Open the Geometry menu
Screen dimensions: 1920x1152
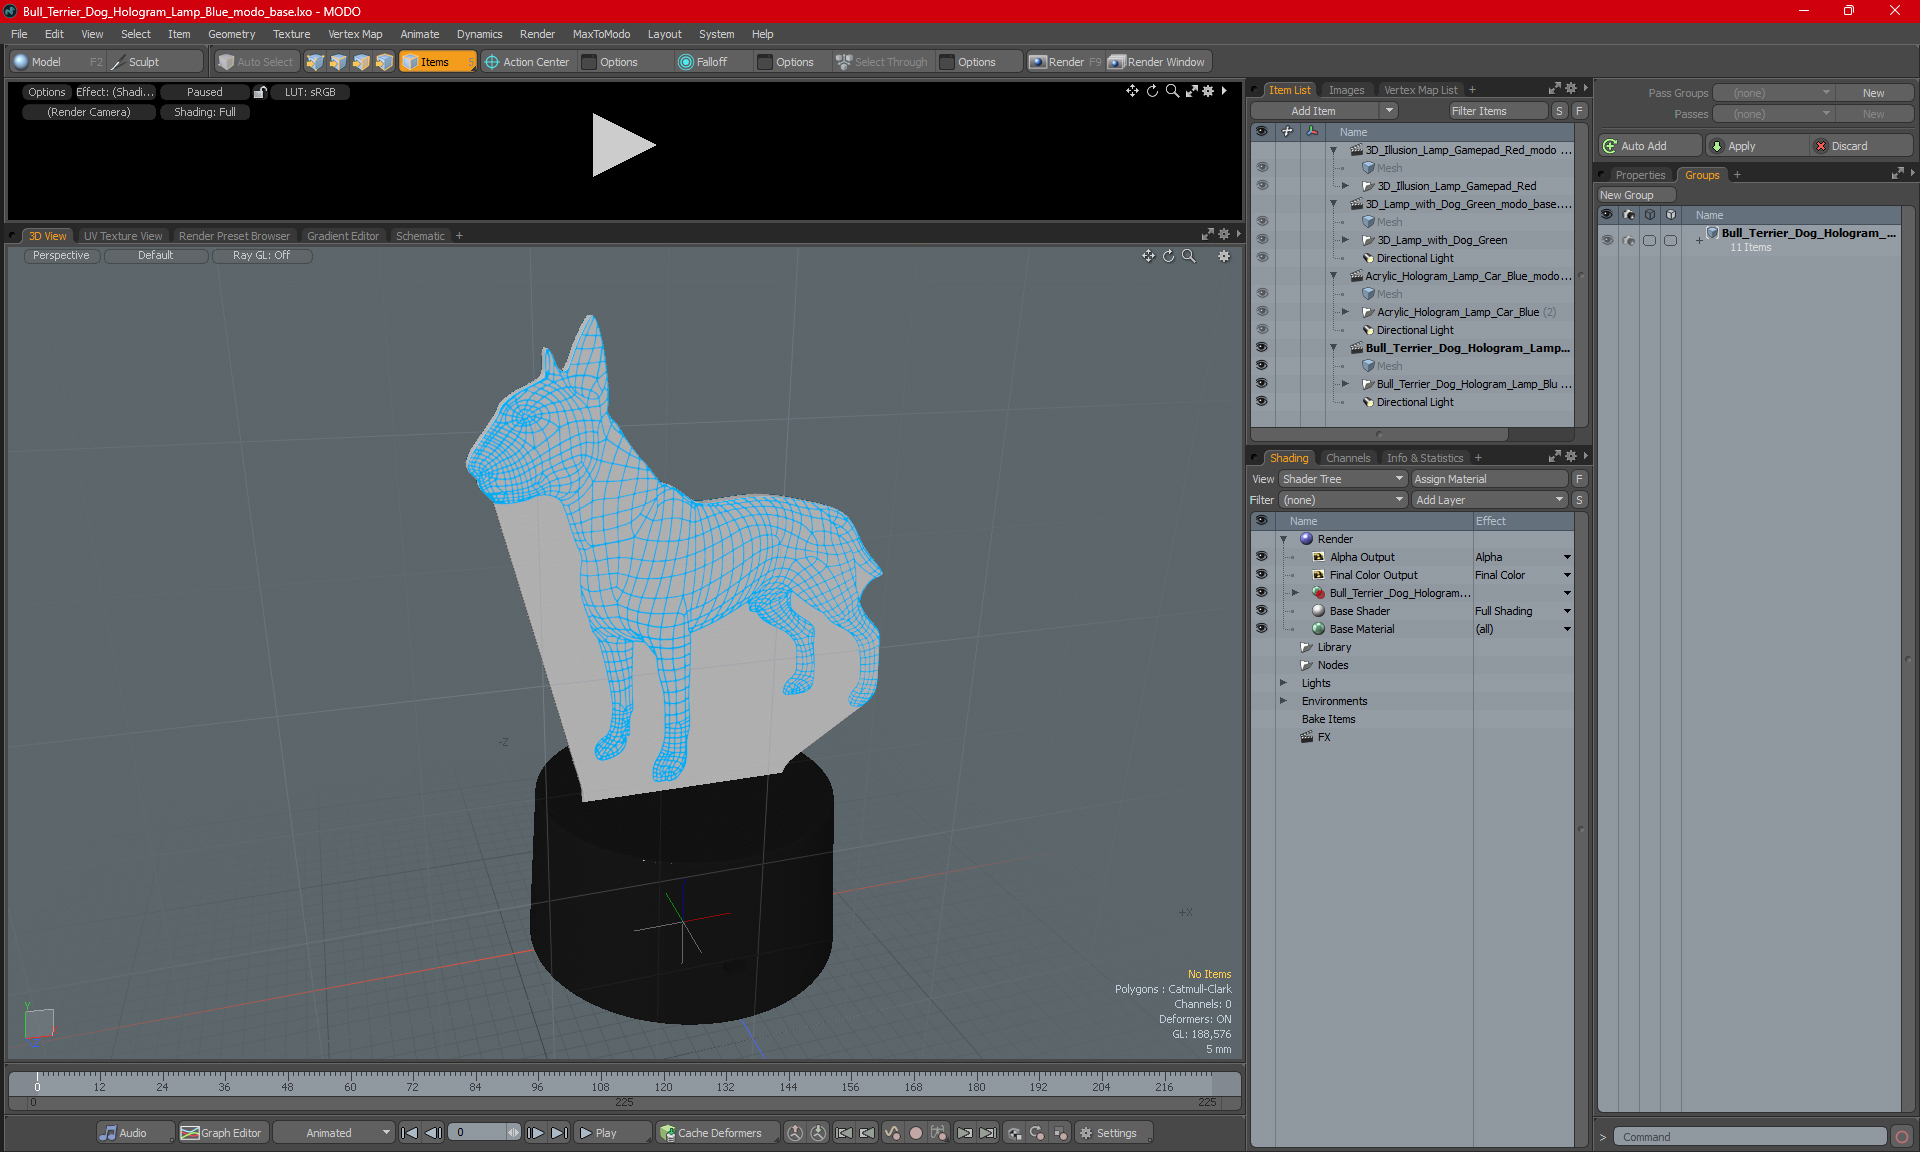[231, 34]
